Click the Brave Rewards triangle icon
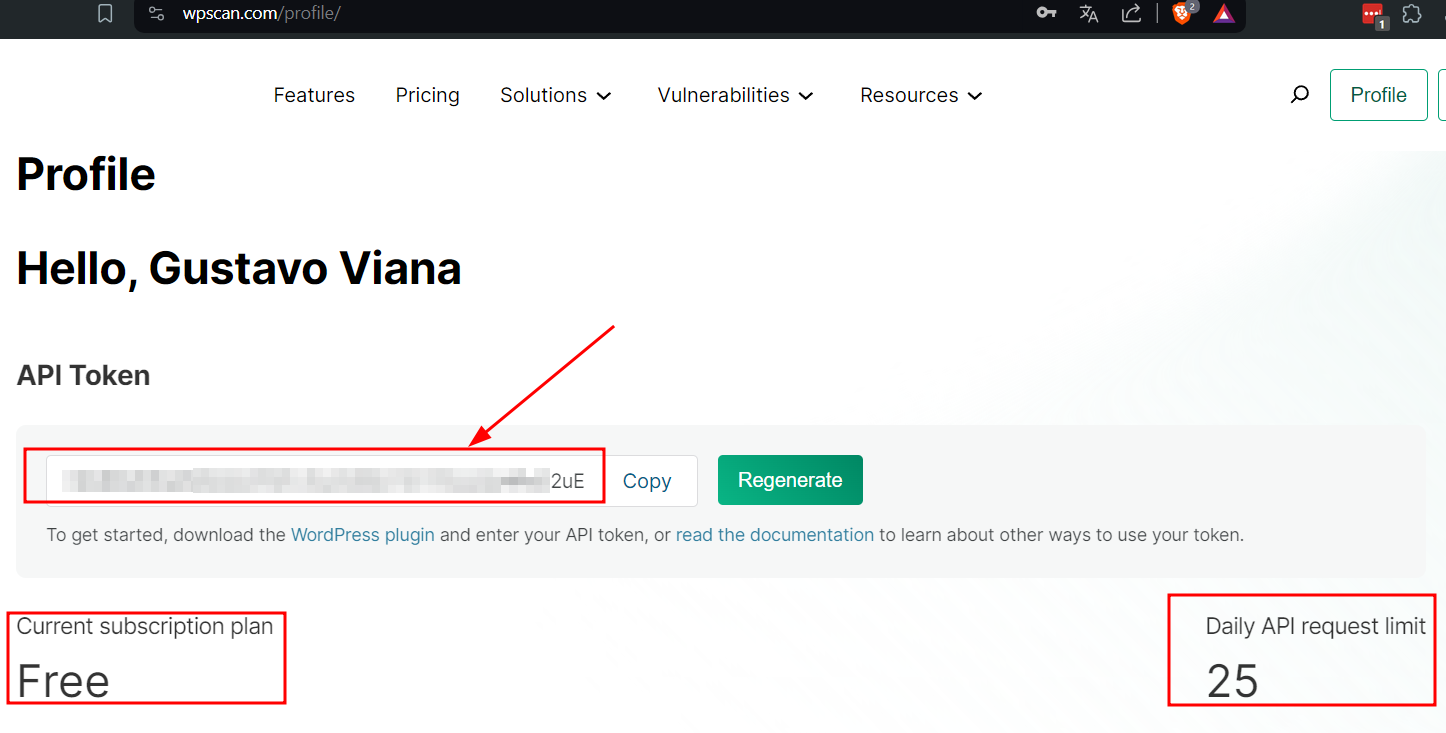Image resolution: width=1446 pixels, height=733 pixels. click(1224, 14)
